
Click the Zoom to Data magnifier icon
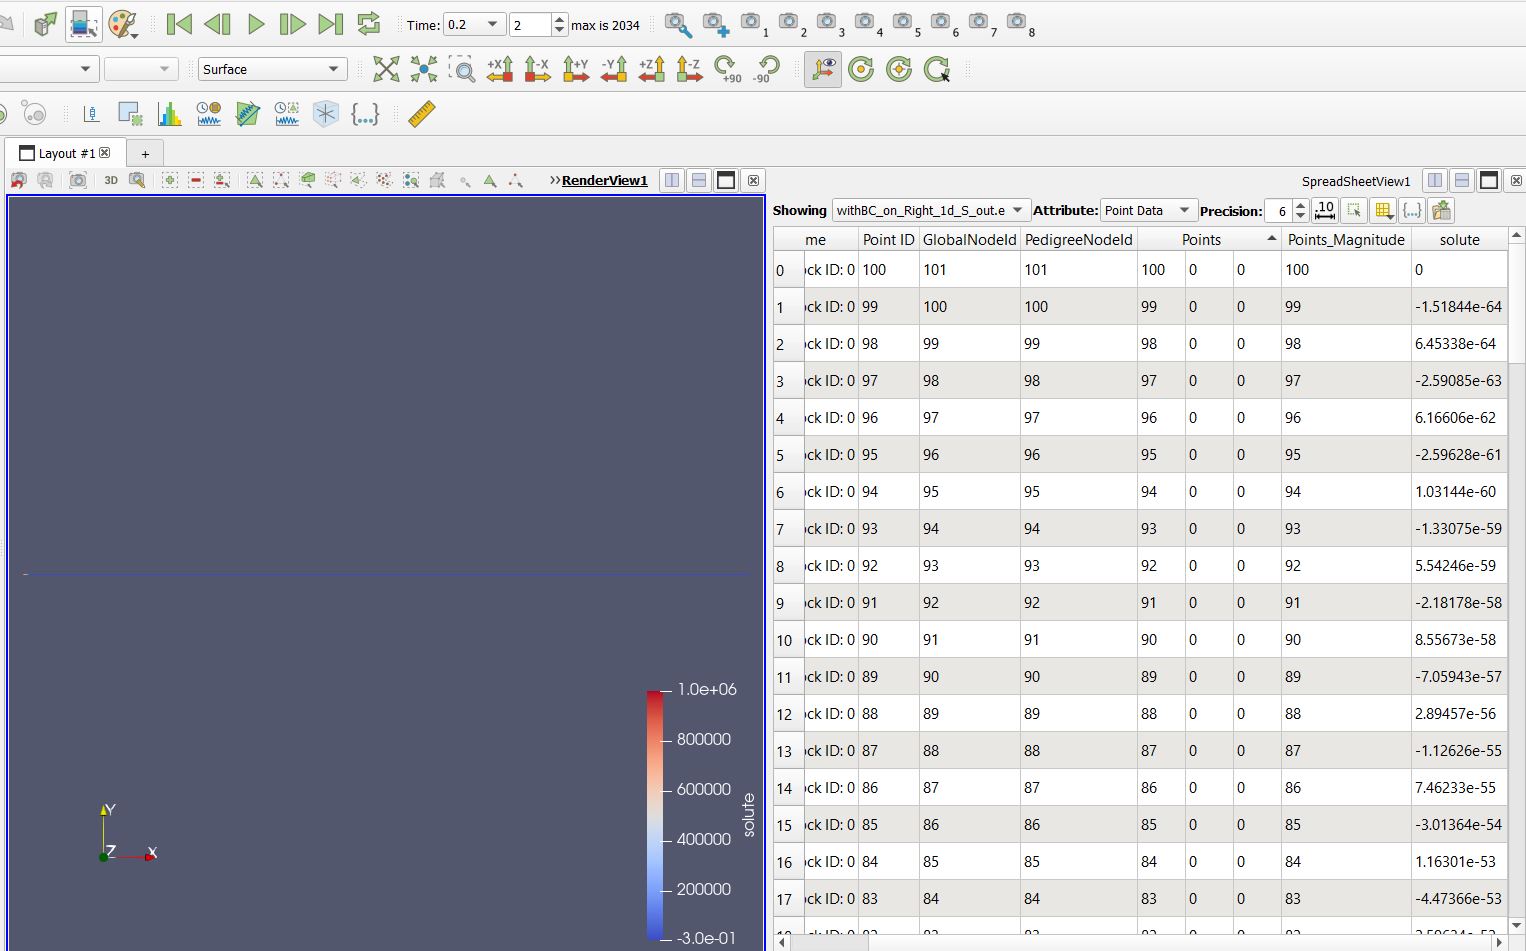pyautogui.click(x=462, y=69)
